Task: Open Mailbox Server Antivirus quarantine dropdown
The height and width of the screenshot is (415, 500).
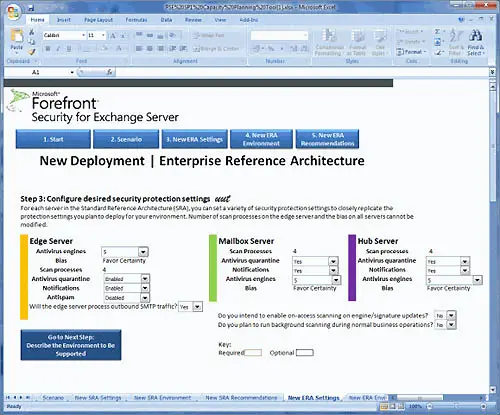Action: pyautogui.click(x=333, y=261)
